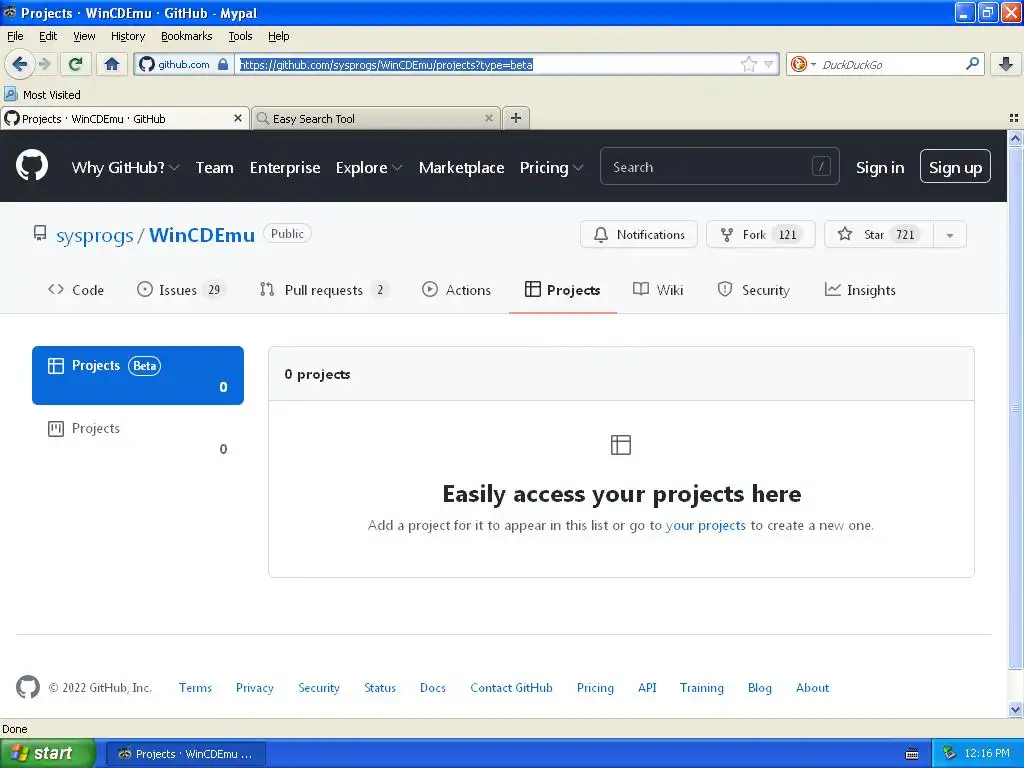The width and height of the screenshot is (1024, 768).
Task: Open the Bookmarks menu
Action: click(186, 36)
